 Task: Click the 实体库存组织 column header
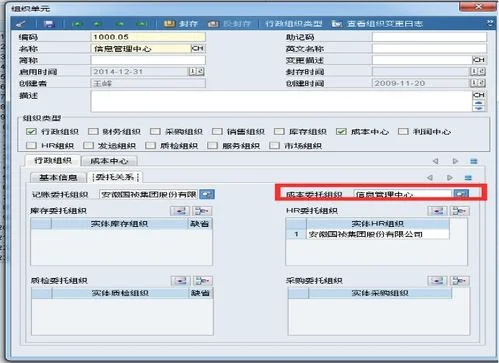coord(119,224)
